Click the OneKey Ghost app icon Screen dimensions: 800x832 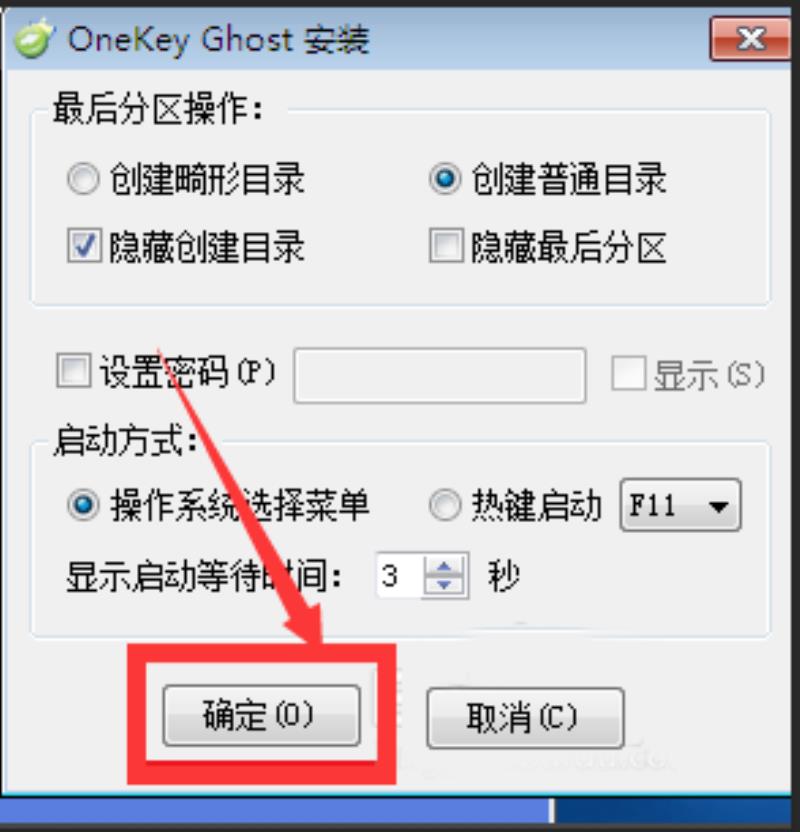coord(33,38)
